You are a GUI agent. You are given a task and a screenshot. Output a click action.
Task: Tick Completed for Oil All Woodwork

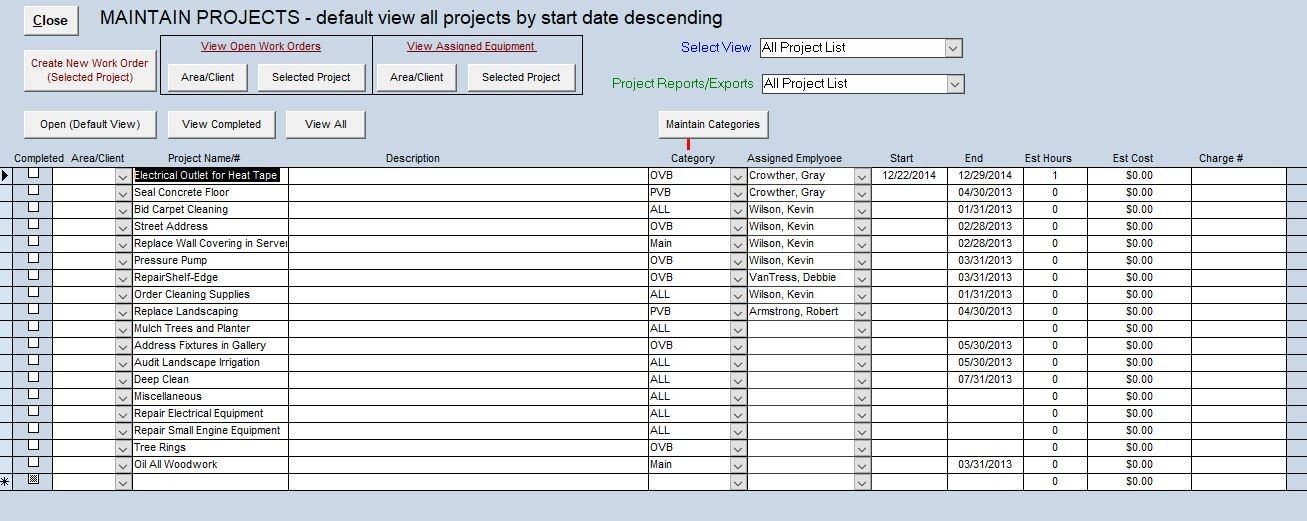(x=33, y=463)
